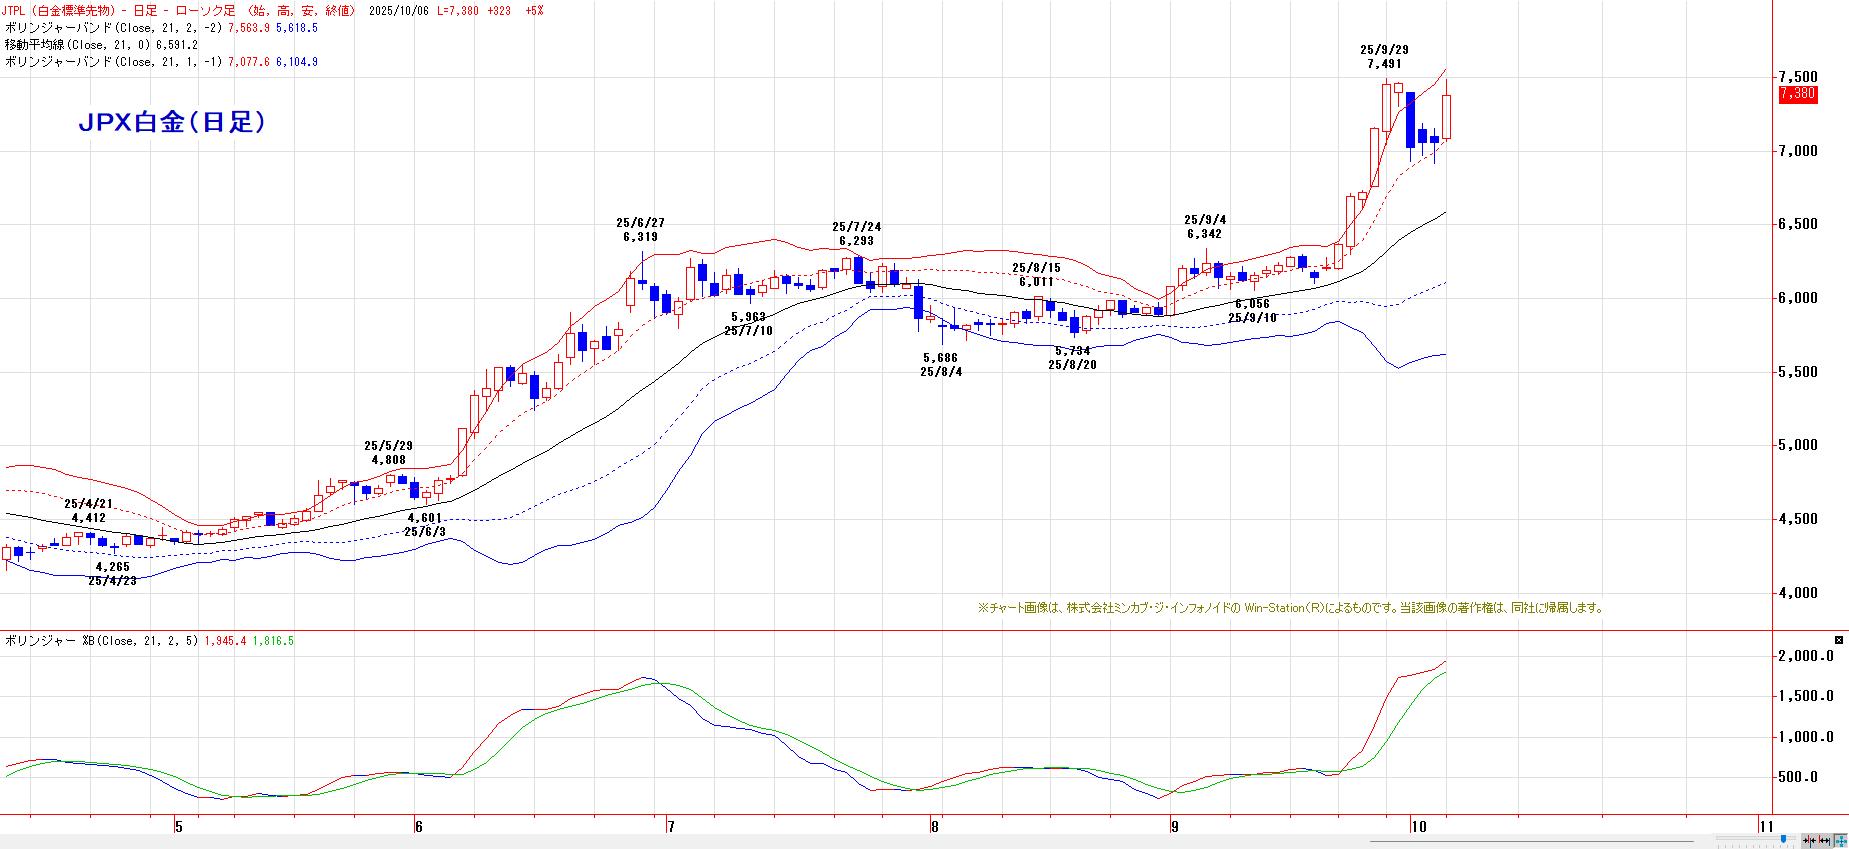Click the month 7 time axis label
The image size is (1849, 849).
tap(671, 826)
